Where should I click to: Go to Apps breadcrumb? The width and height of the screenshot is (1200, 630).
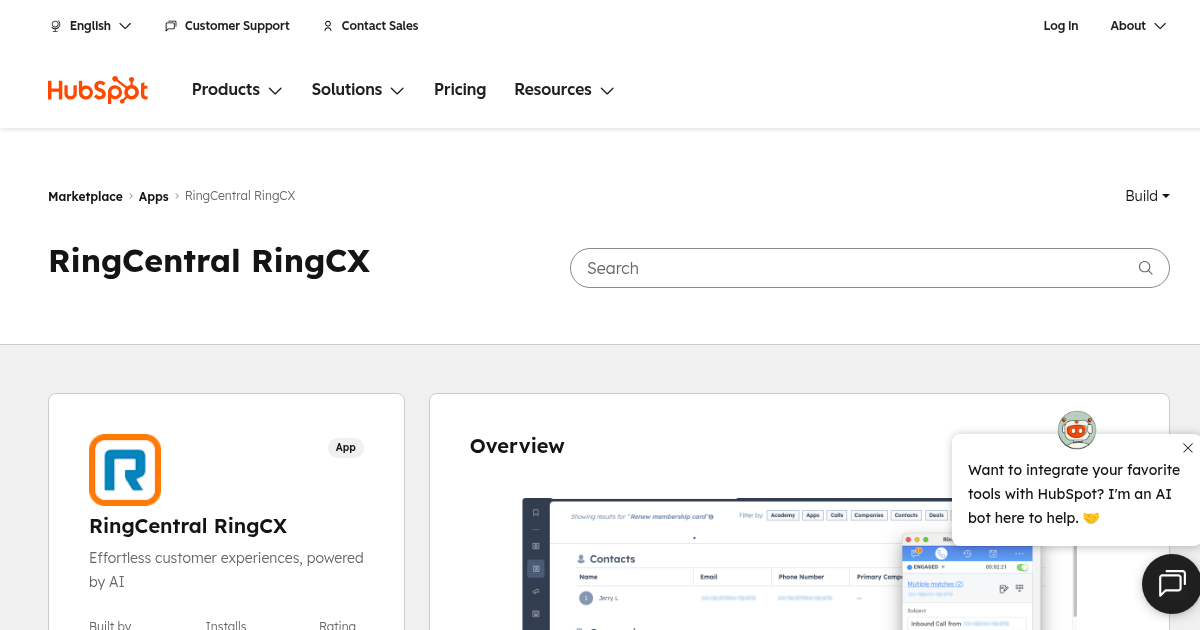coord(153,197)
